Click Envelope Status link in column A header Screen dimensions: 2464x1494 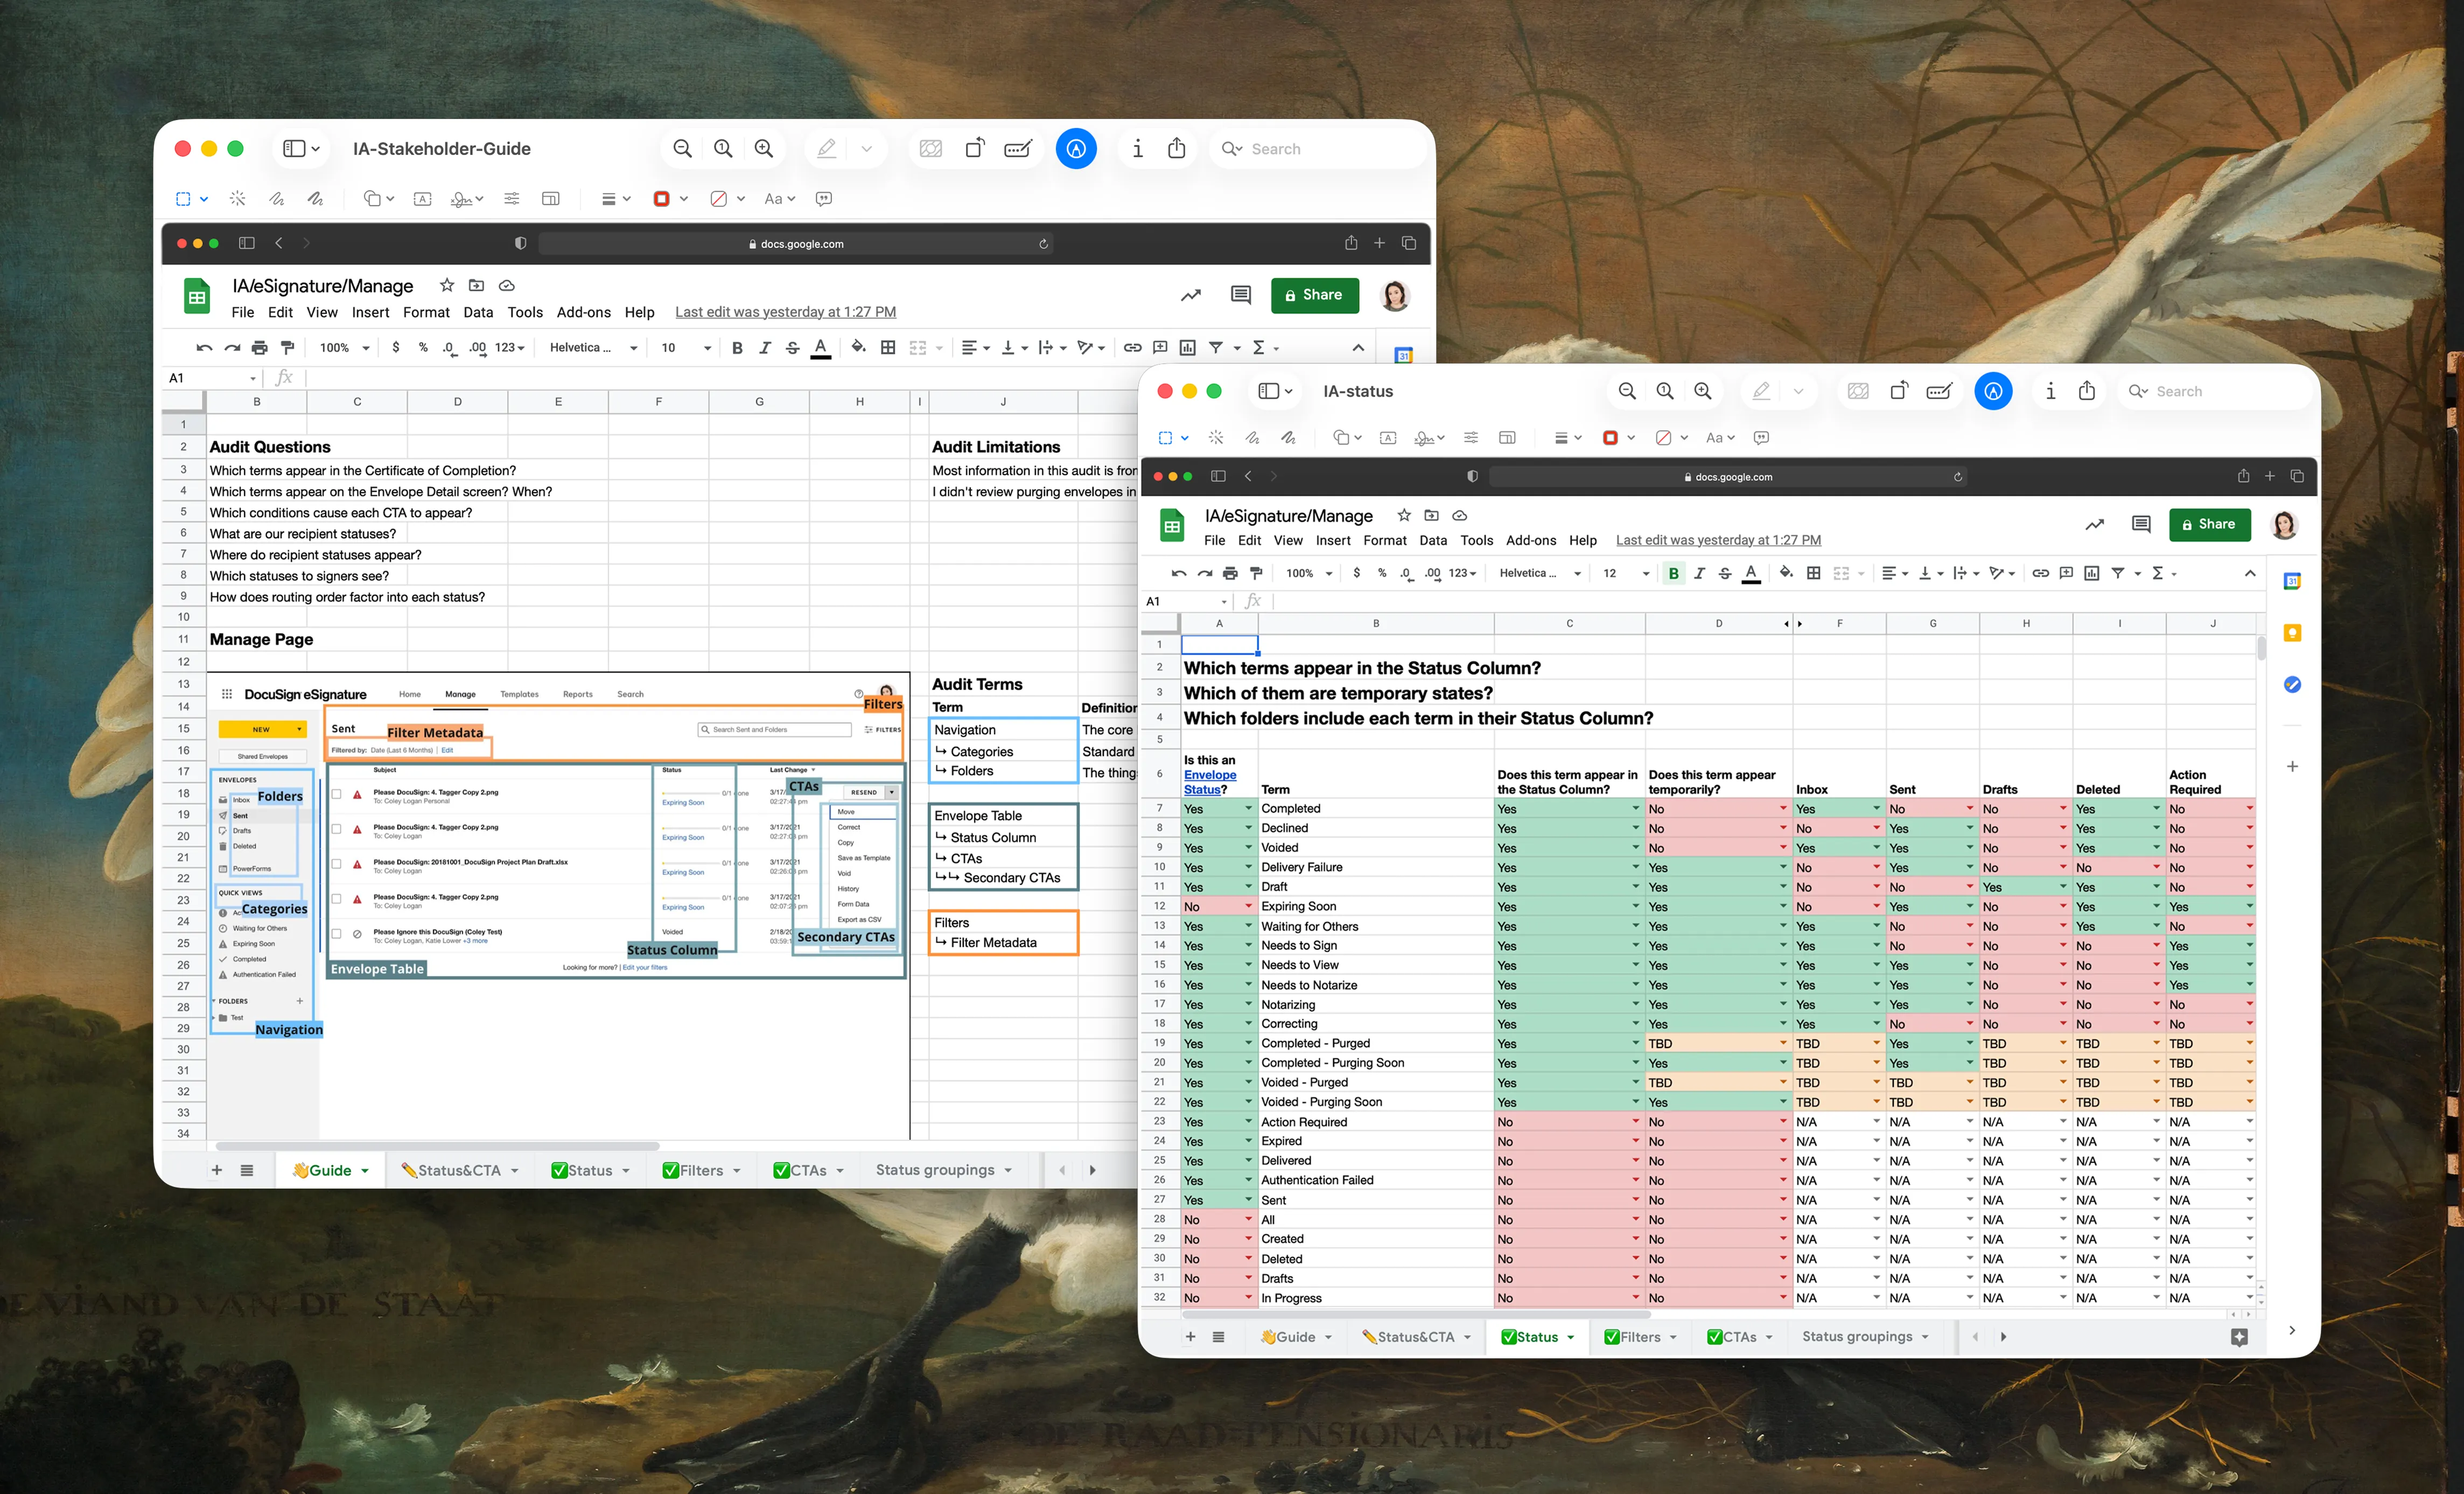tap(1209, 782)
